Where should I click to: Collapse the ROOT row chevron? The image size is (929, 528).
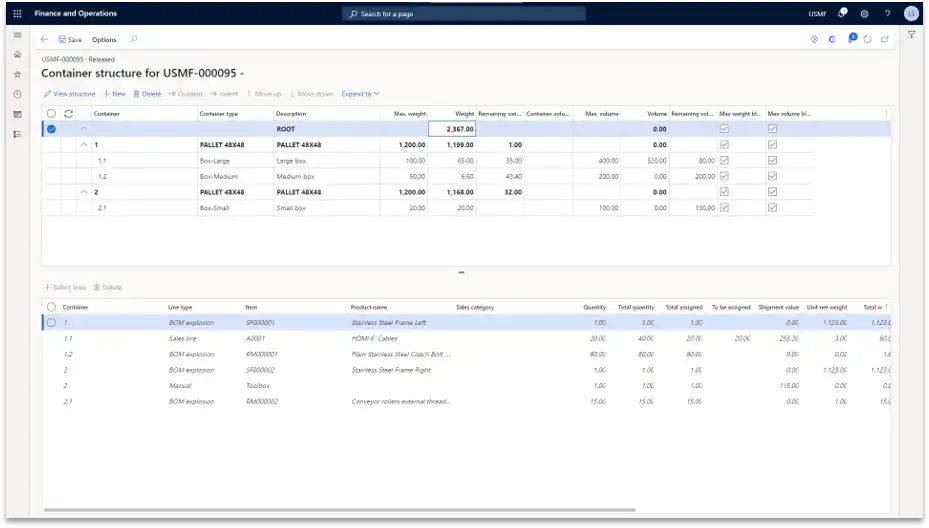click(x=84, y=129)
